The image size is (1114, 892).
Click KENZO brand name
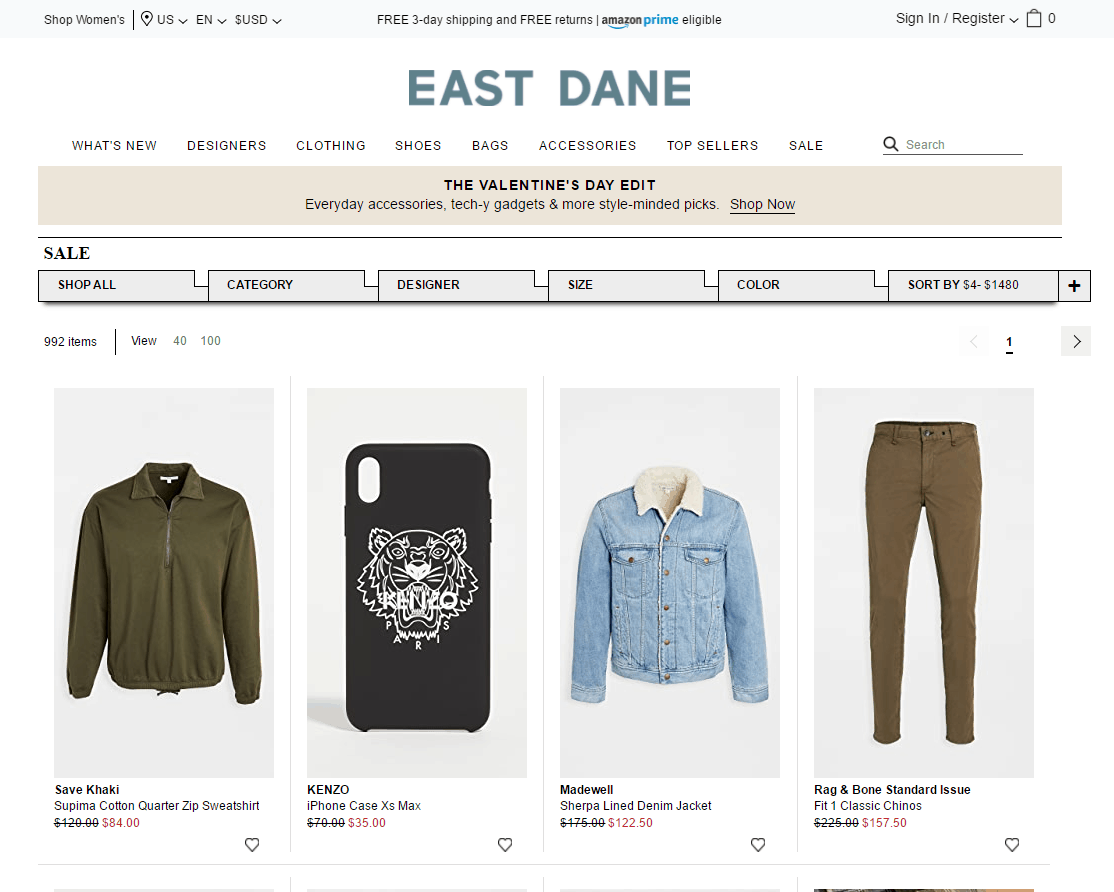click(328, 790)
